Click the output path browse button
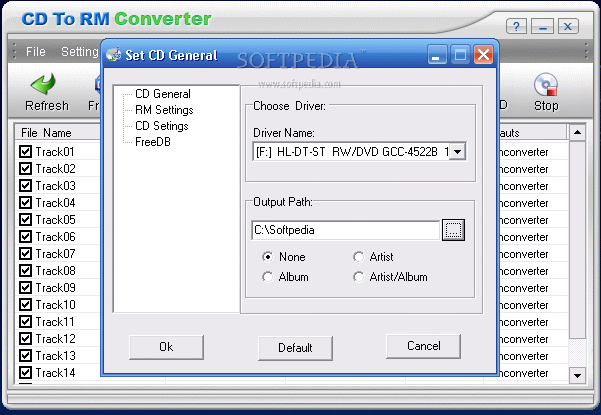This screenshot has height=415, width=601. click(x=453, y=230)
